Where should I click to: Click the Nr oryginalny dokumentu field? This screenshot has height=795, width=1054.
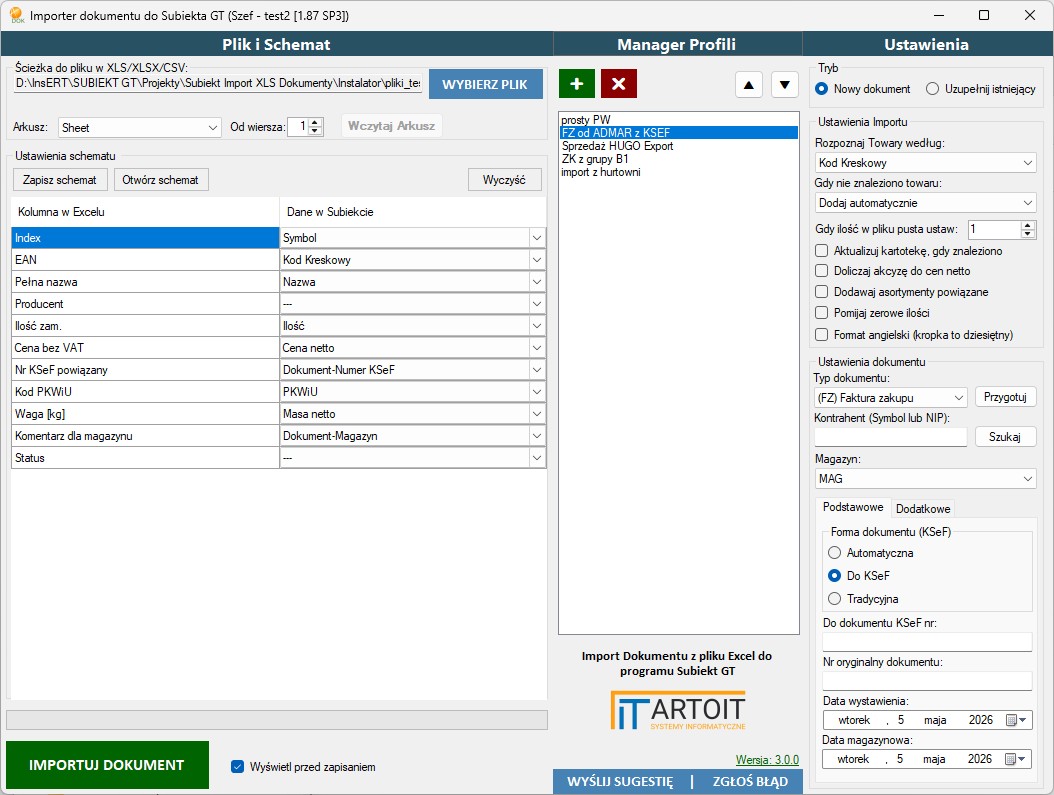point(927,681)
